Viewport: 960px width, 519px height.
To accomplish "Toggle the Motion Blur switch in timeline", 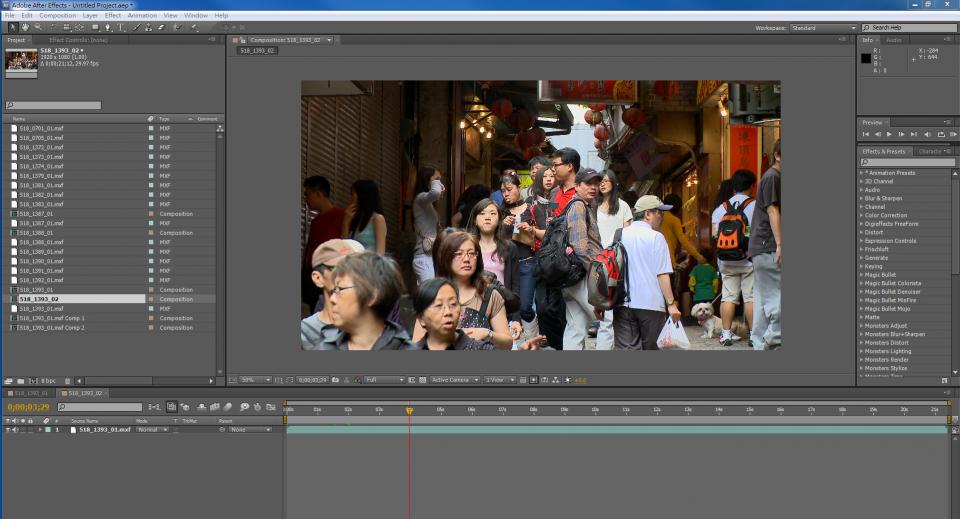I will click(x=229, y=407).
